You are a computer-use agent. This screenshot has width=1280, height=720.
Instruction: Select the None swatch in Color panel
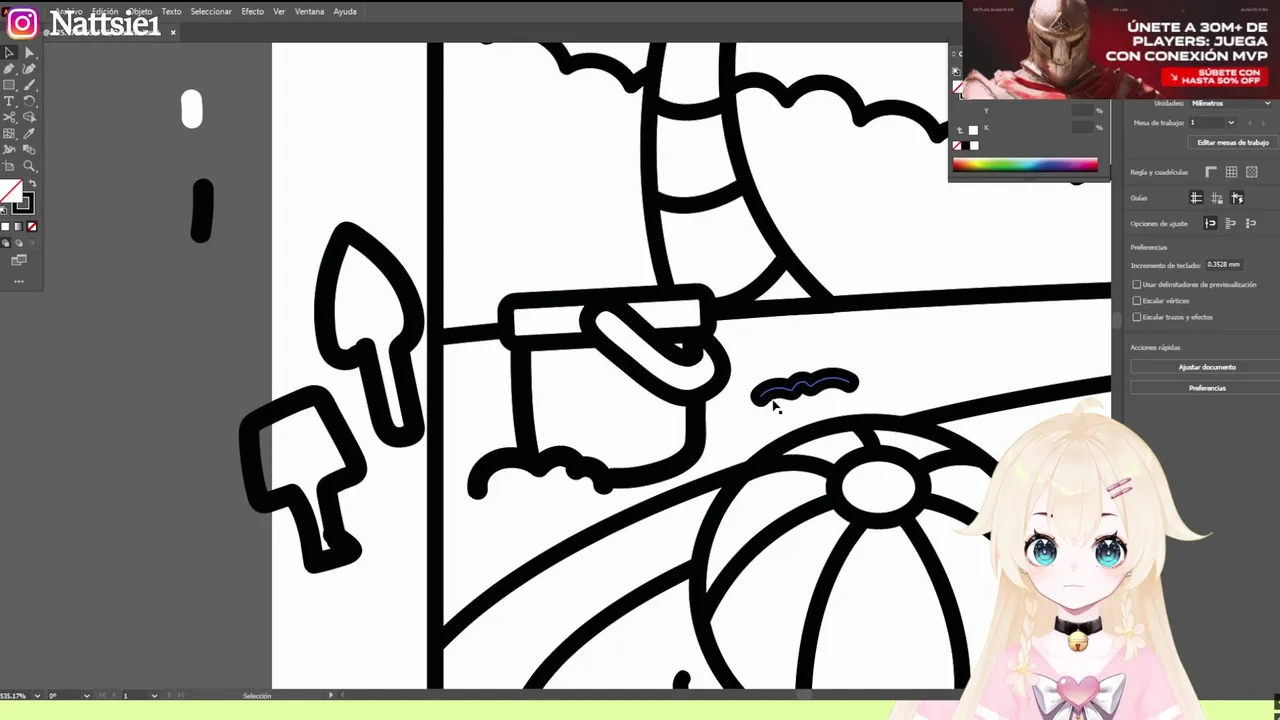click(957, 145)
